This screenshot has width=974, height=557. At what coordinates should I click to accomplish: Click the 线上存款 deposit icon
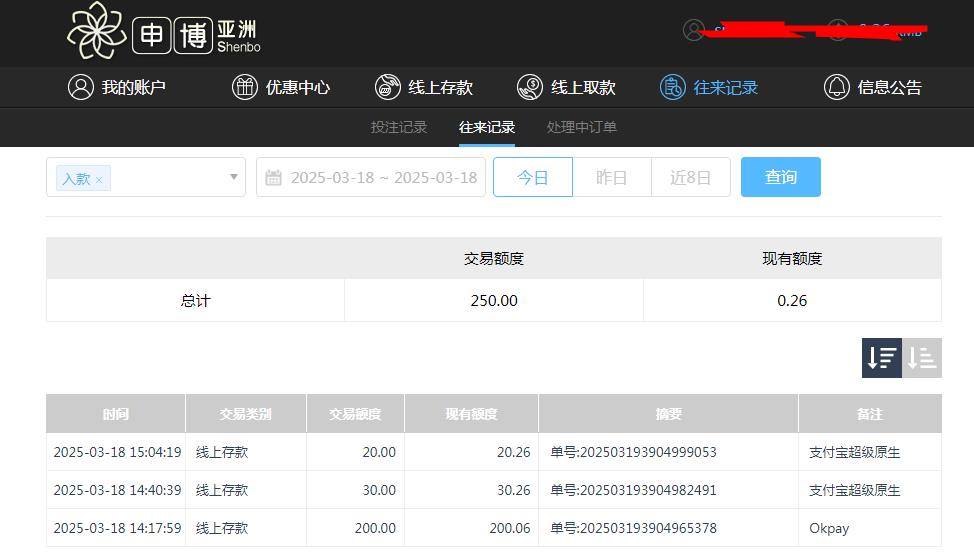388,88
